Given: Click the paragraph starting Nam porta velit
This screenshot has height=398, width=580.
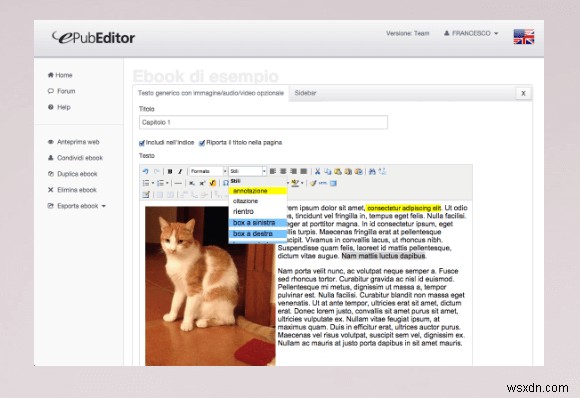Looking at the screenshot, I should 371,307.
